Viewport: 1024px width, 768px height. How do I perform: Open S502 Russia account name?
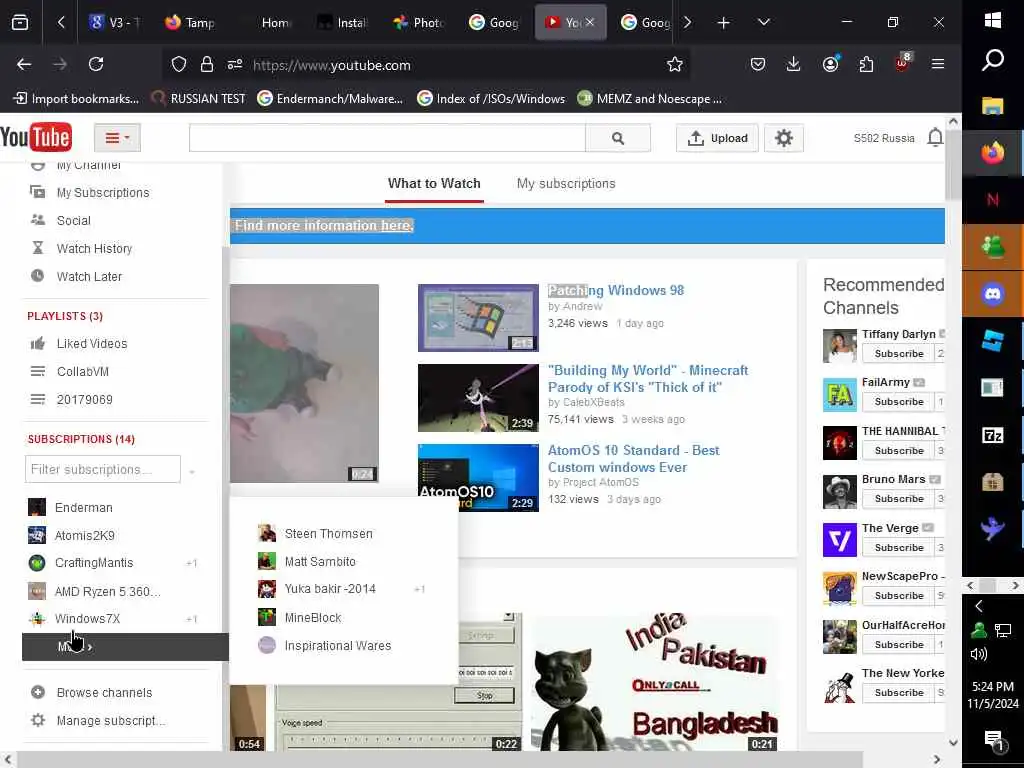(884, 138)
